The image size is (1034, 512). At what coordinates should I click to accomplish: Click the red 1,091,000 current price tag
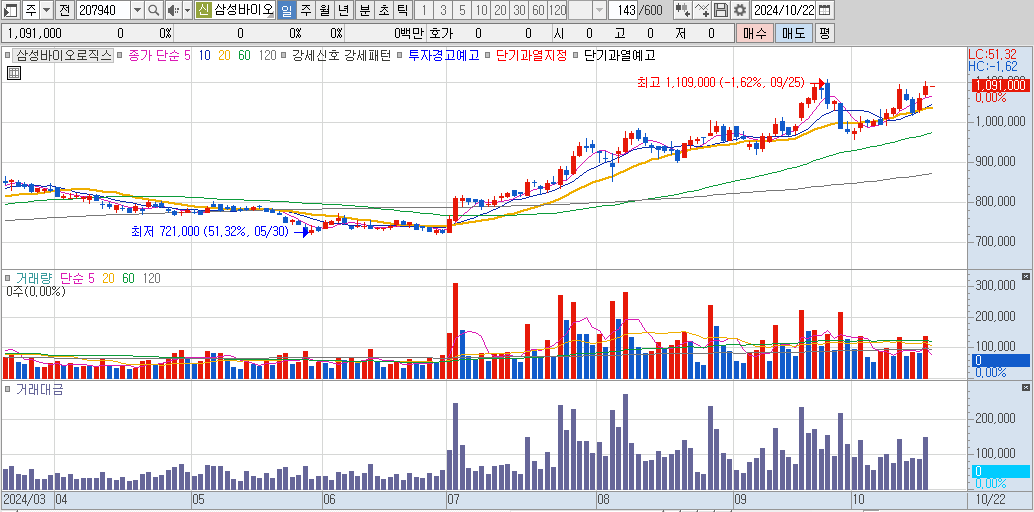click(999, 85)
